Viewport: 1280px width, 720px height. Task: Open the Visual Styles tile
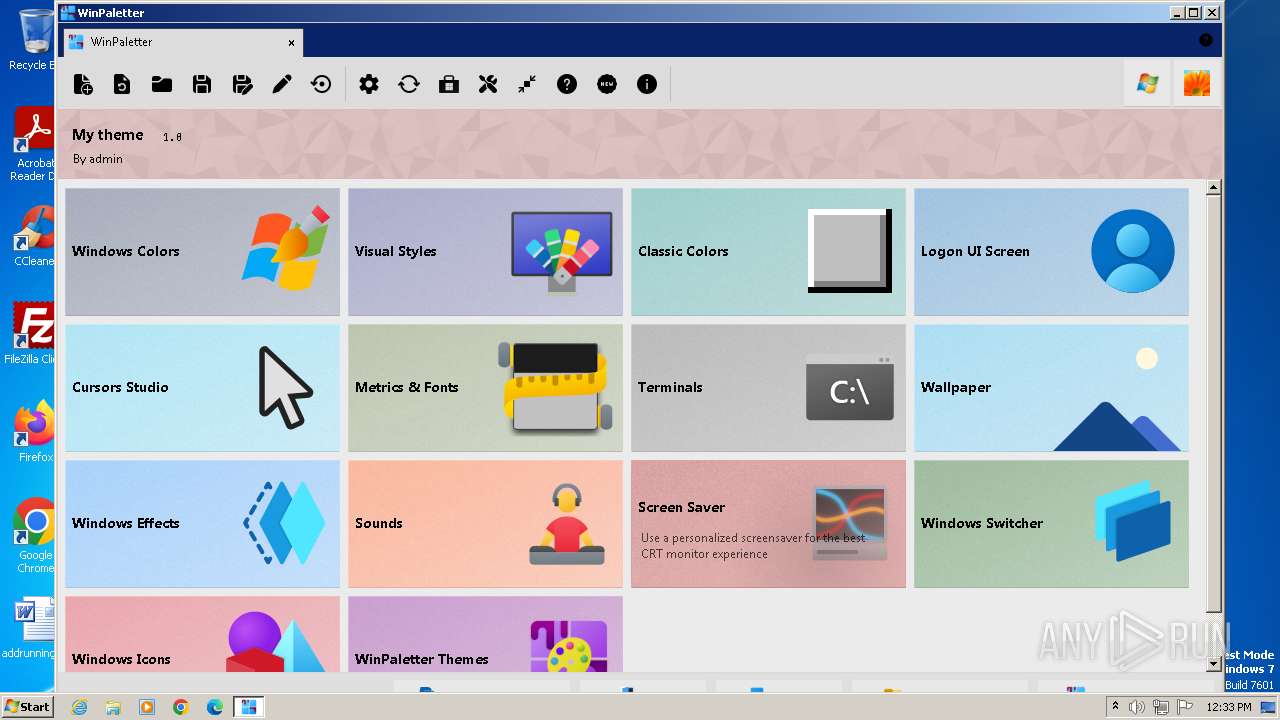(486, 252)
